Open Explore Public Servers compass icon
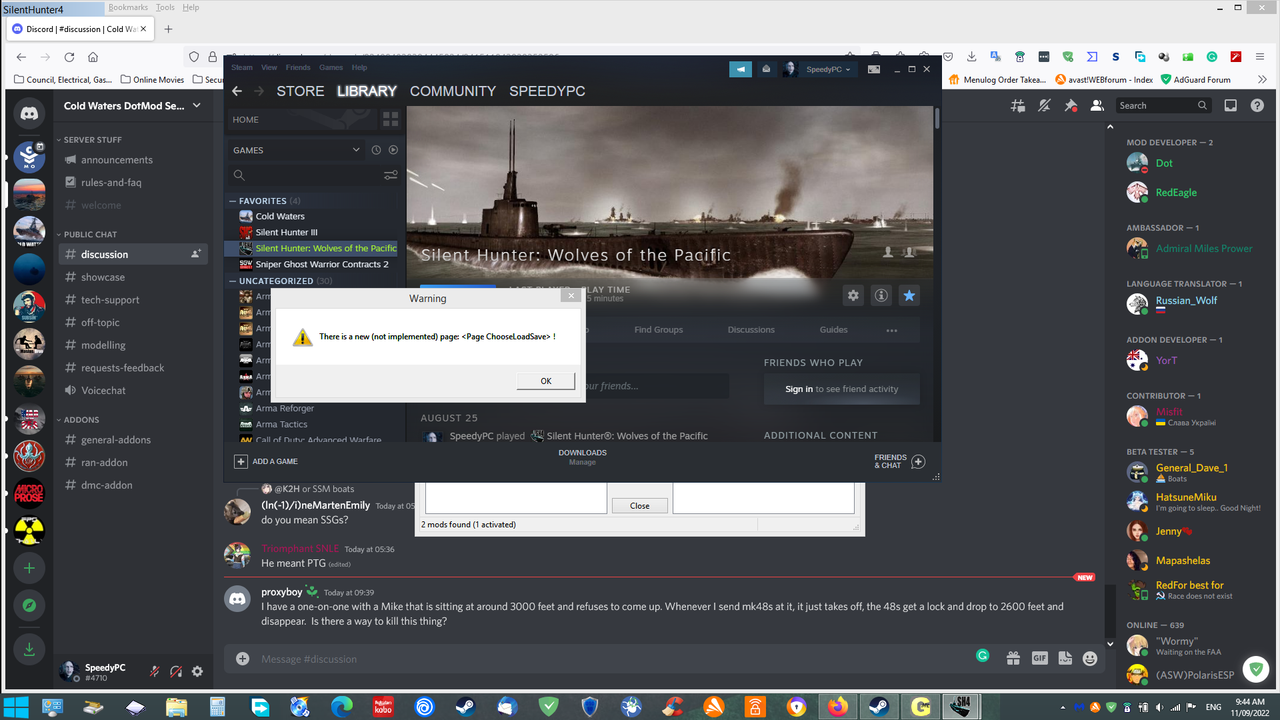Viewport: 1280px width, 720px height. click(29, 605)
